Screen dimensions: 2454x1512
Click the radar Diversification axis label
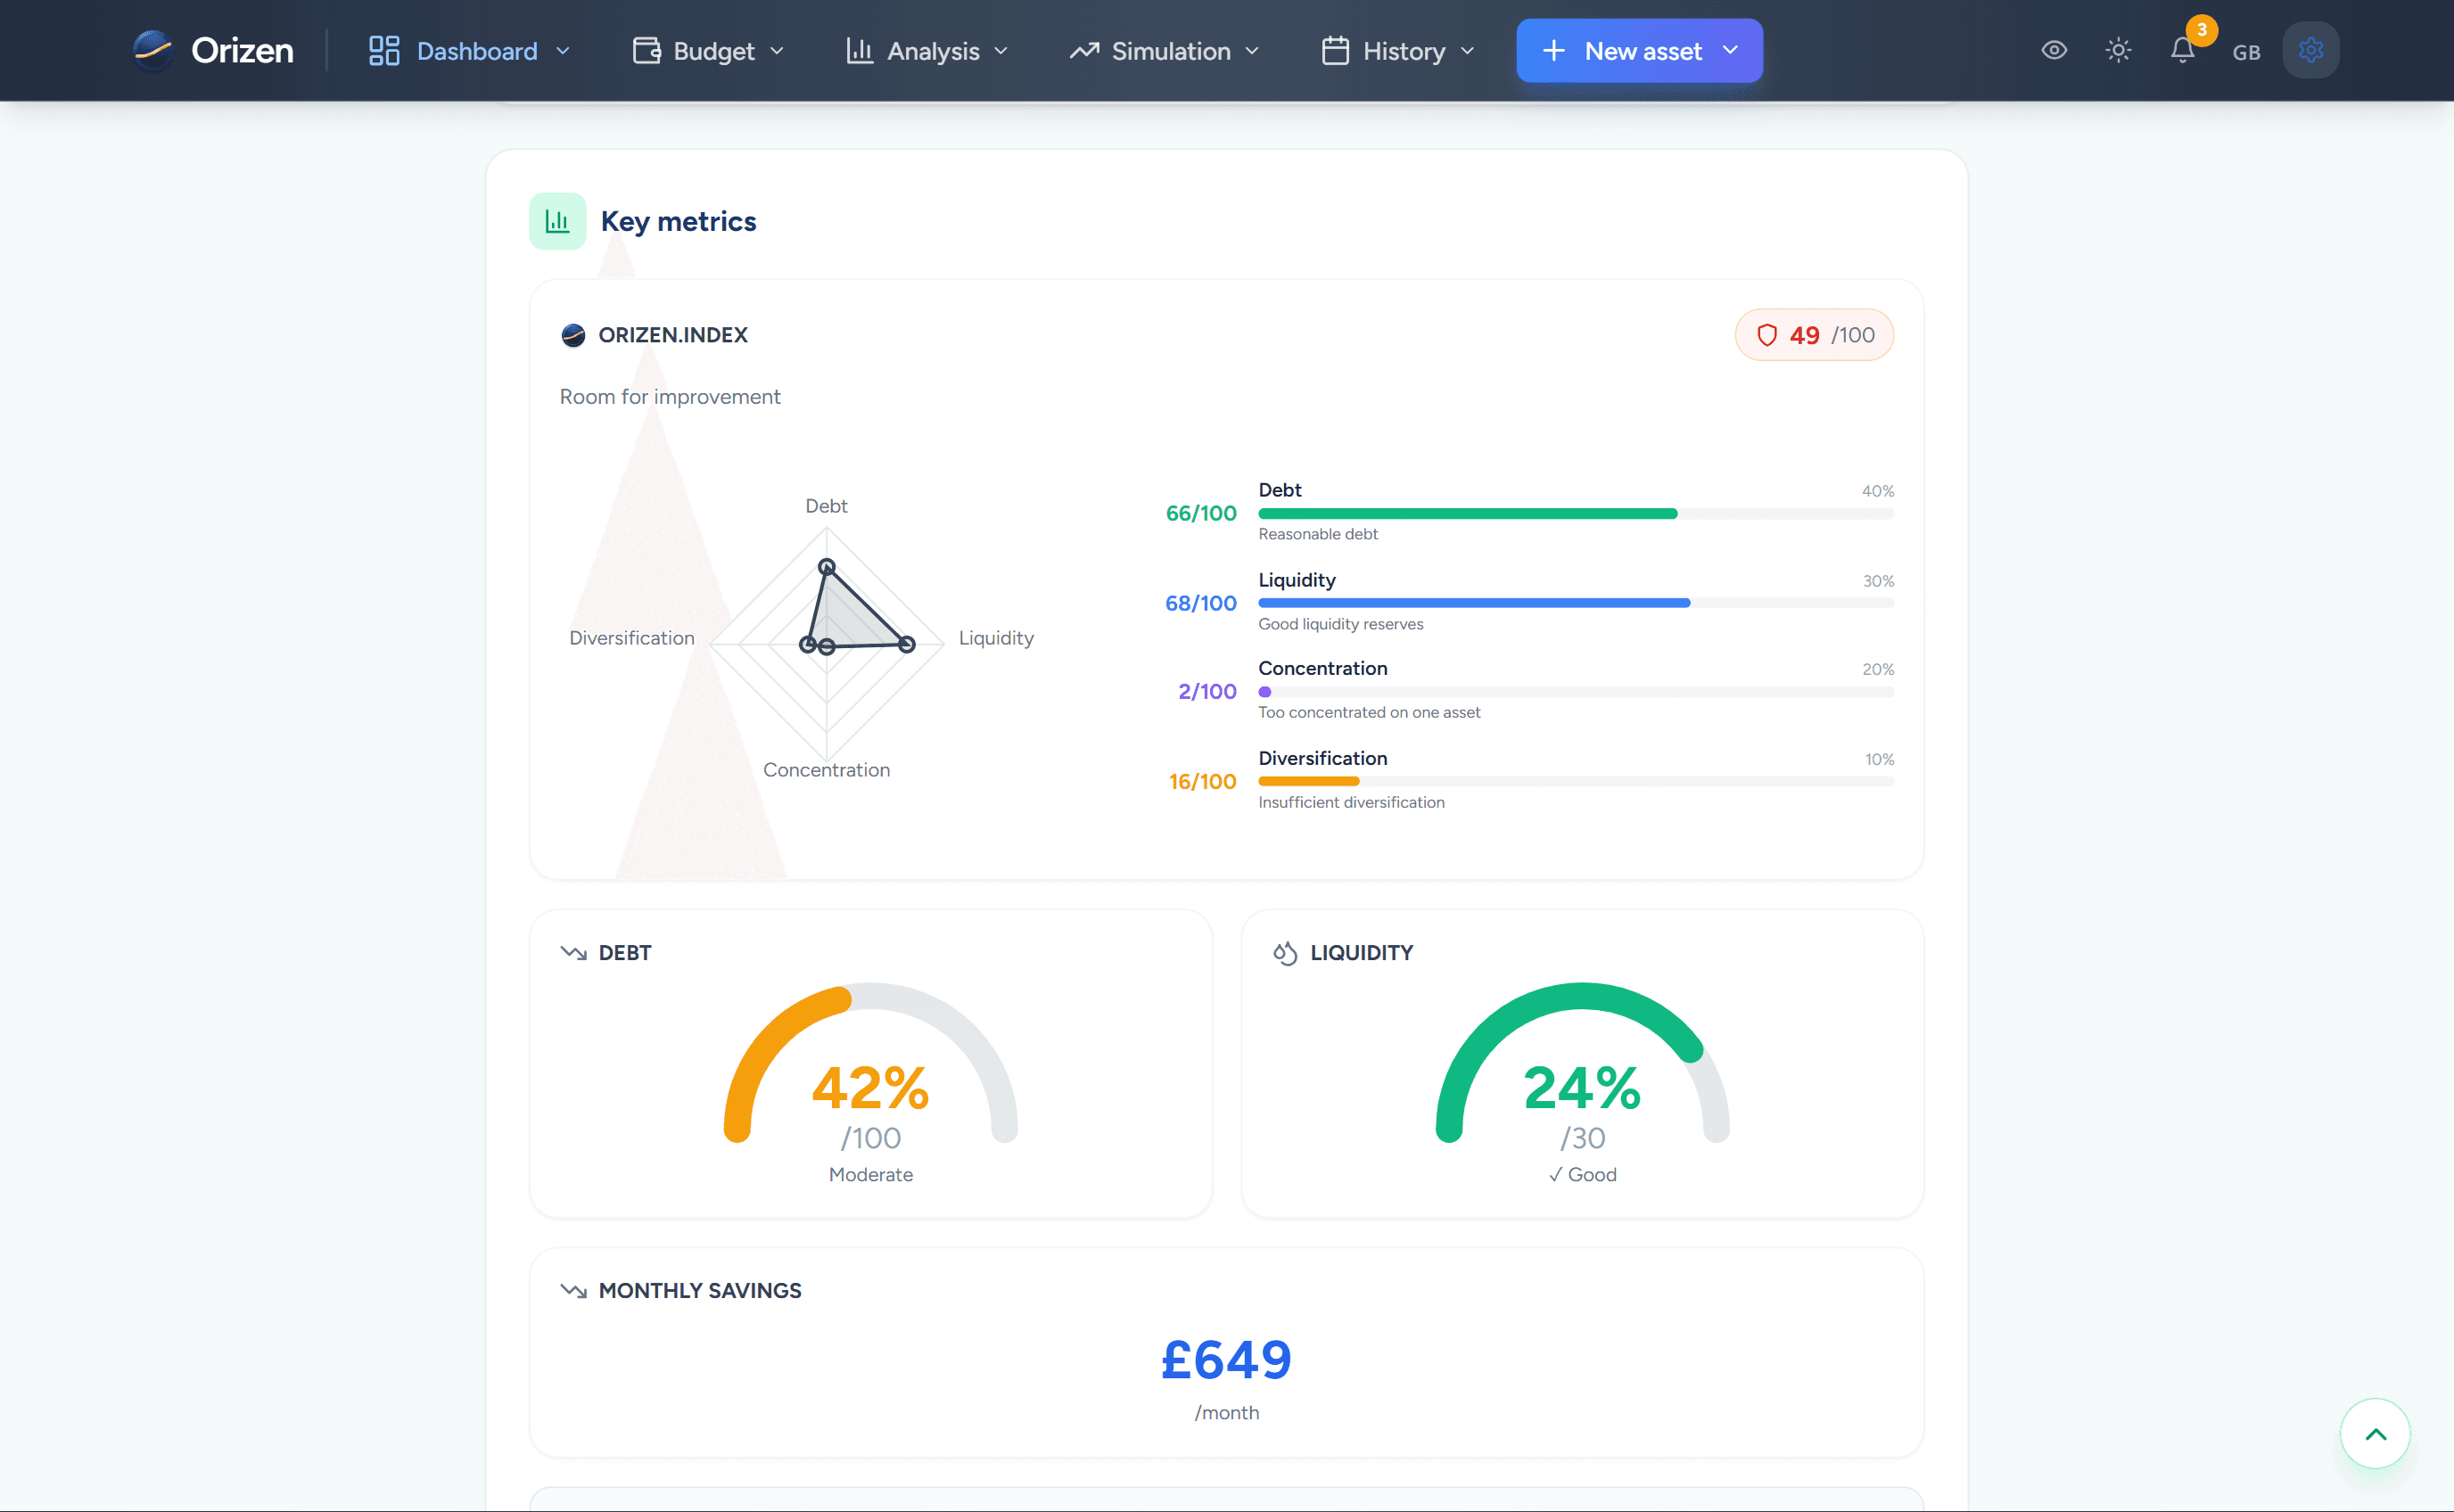click(631, 638)
